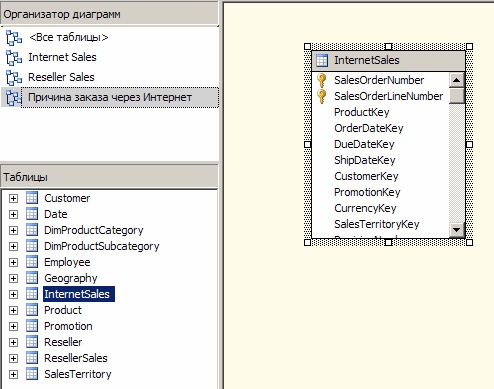Click the bottom-left resize handle of InternetSales table

click(x=307, y=243)
